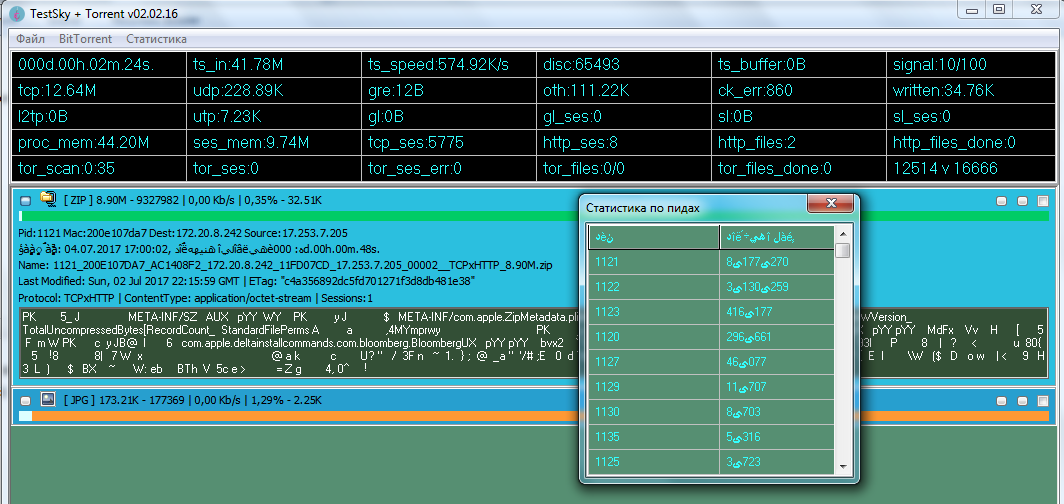Click the green ZIP download progress bar
1064x504 pixels.
coord(300,216)
